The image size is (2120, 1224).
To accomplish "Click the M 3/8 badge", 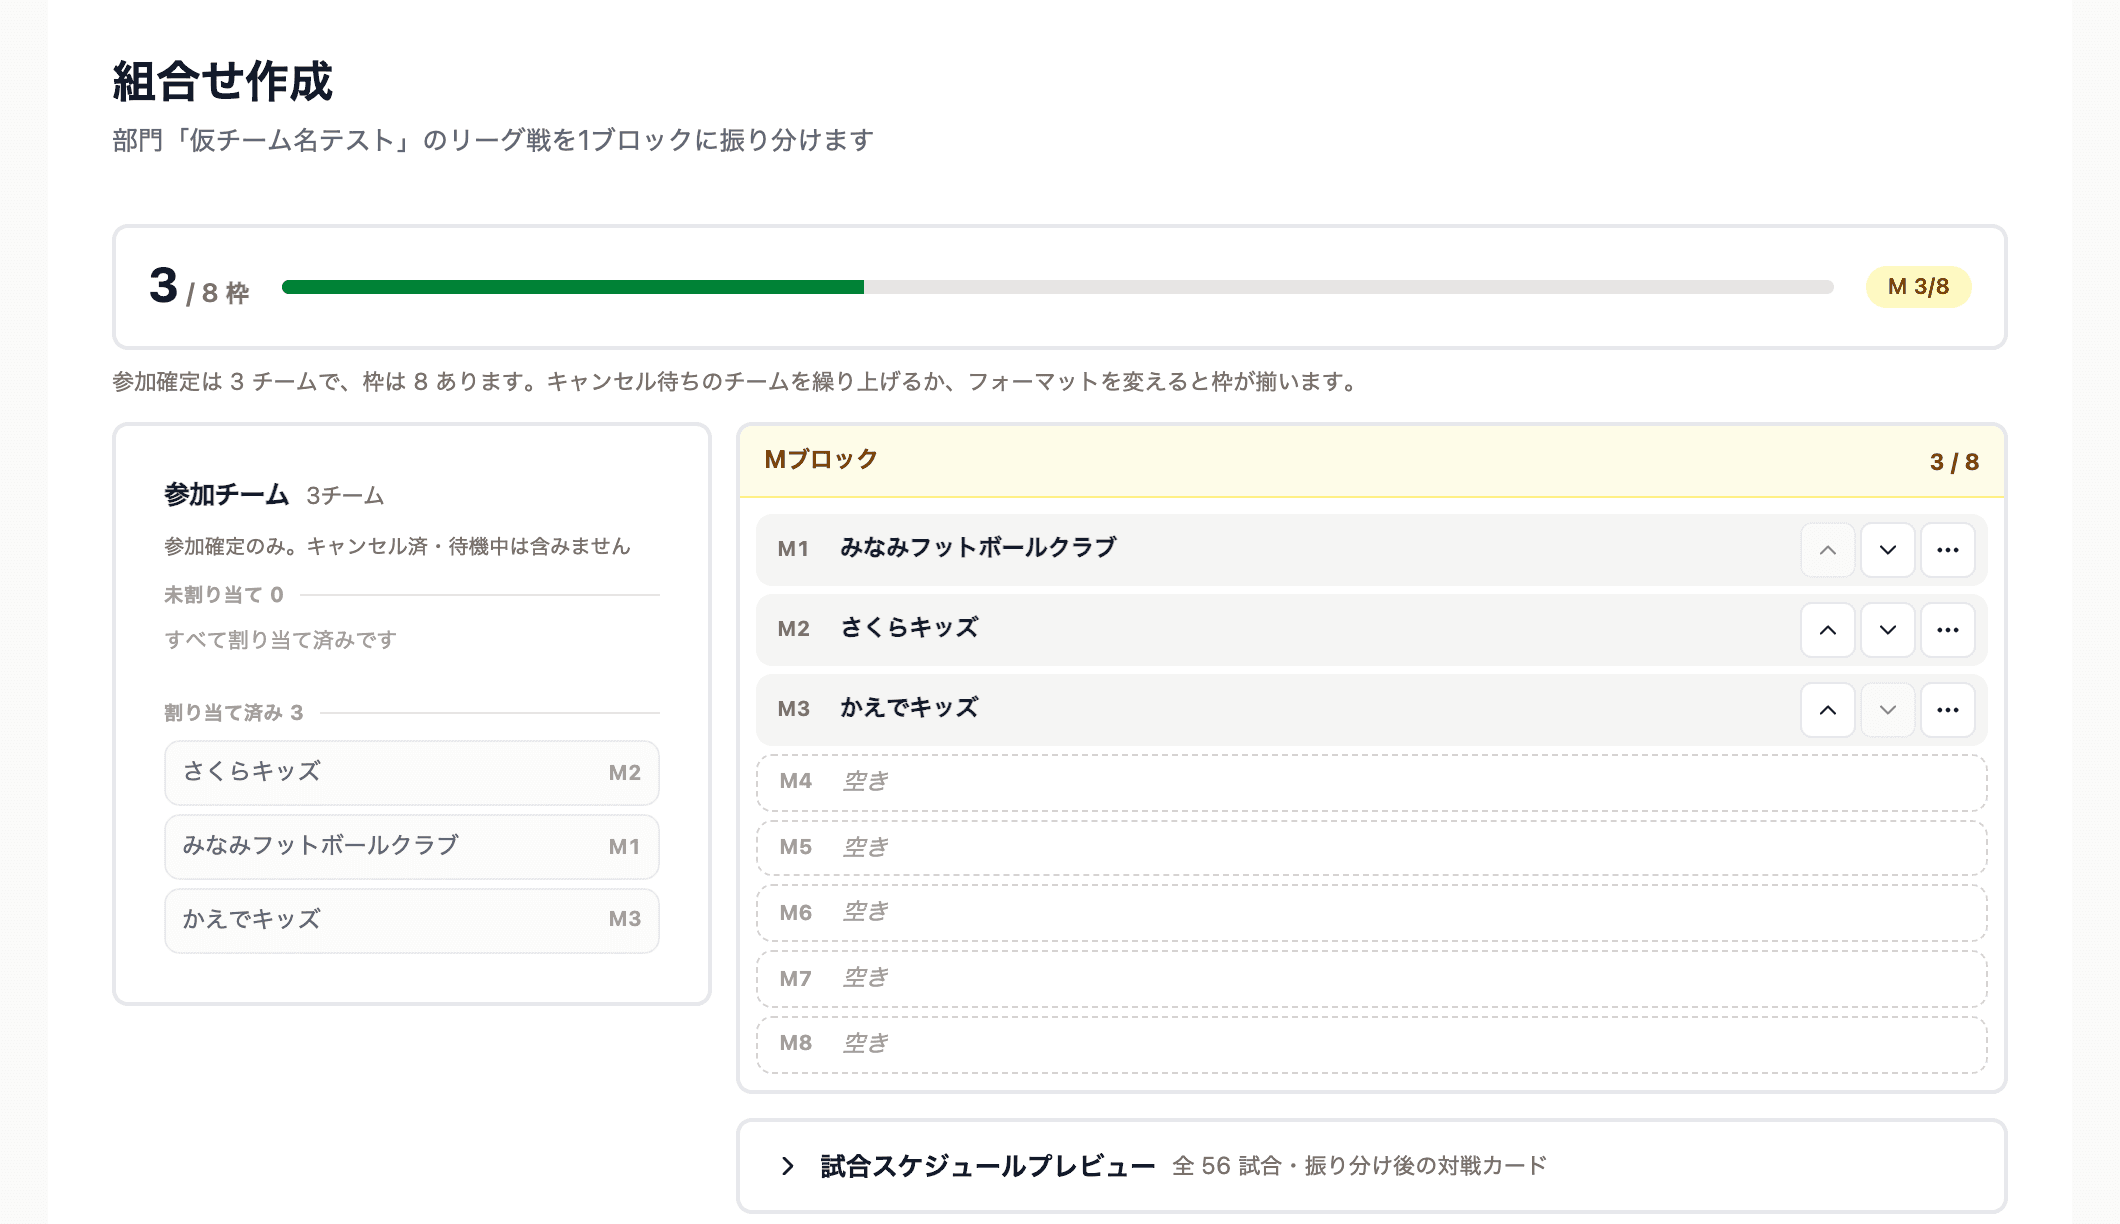I will point(1918,287).
